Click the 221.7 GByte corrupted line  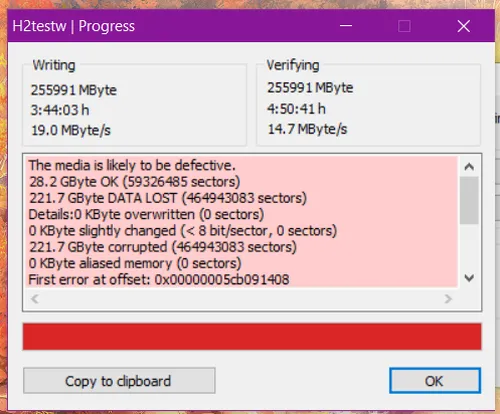pos(163,247)
